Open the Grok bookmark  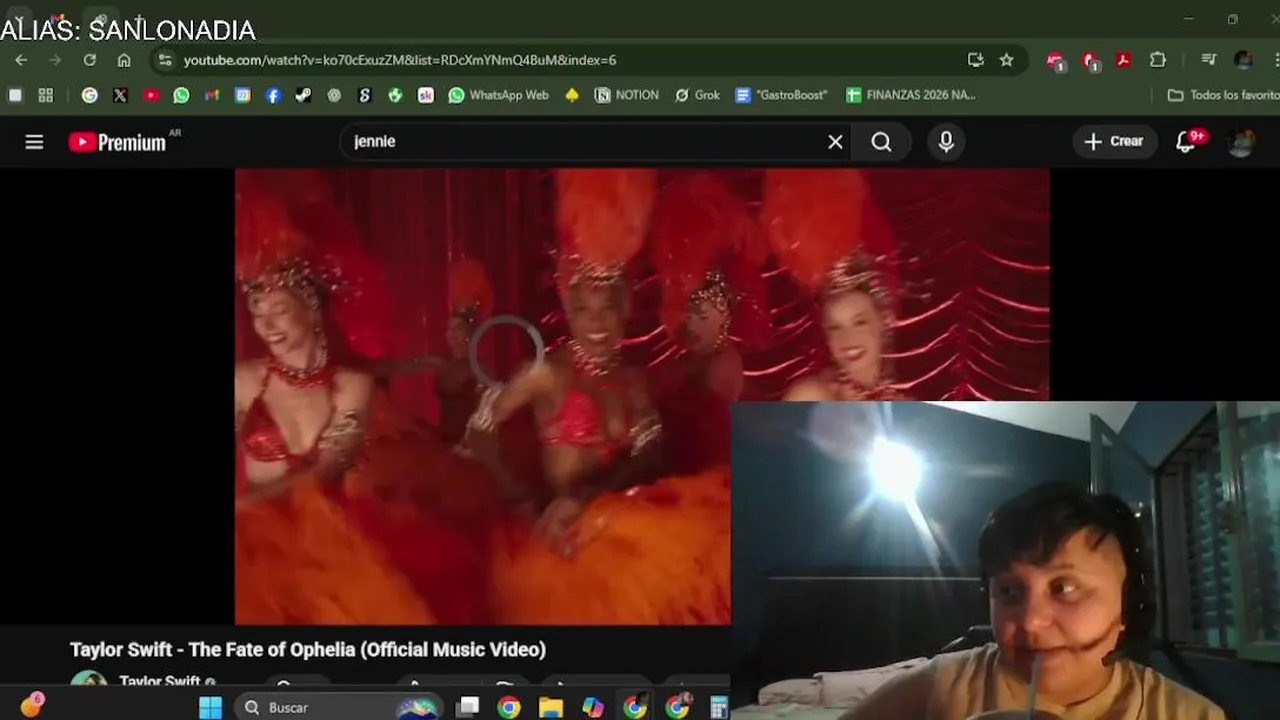pos(697,95)
